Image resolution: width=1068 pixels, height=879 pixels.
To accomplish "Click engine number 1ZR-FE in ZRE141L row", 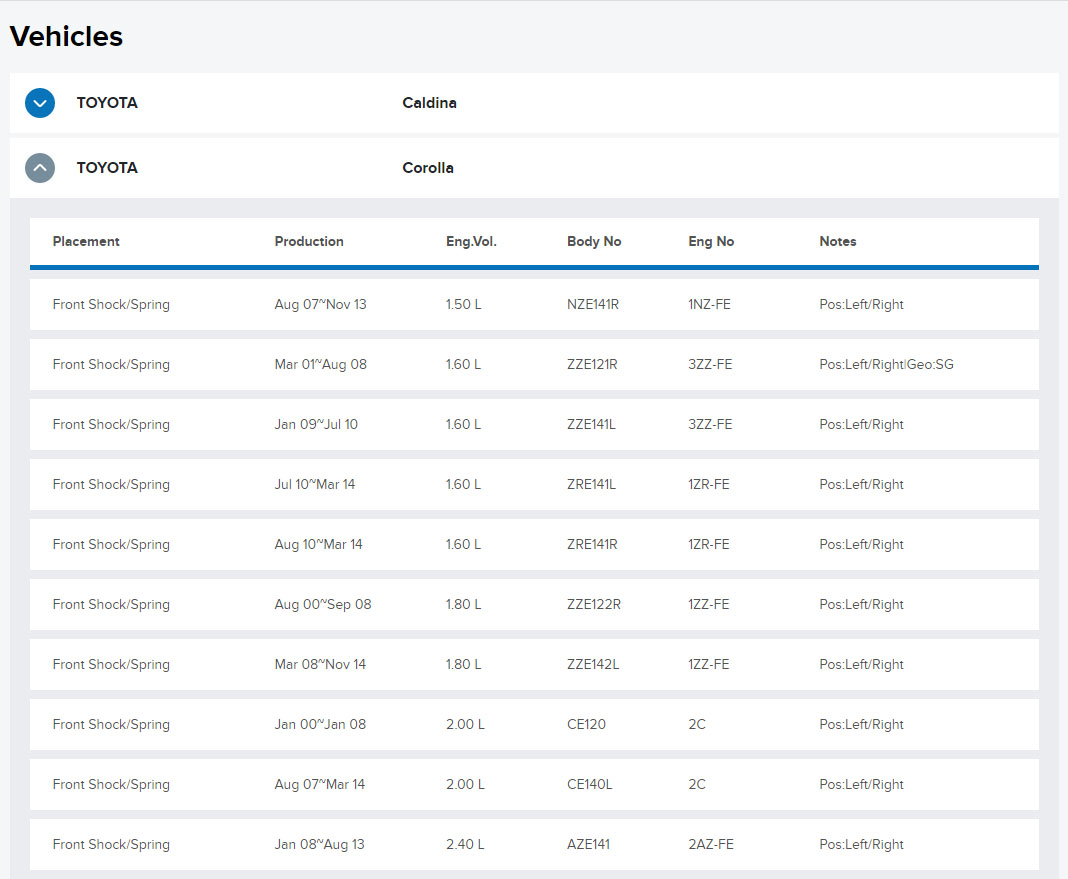I will click(708, 484).
